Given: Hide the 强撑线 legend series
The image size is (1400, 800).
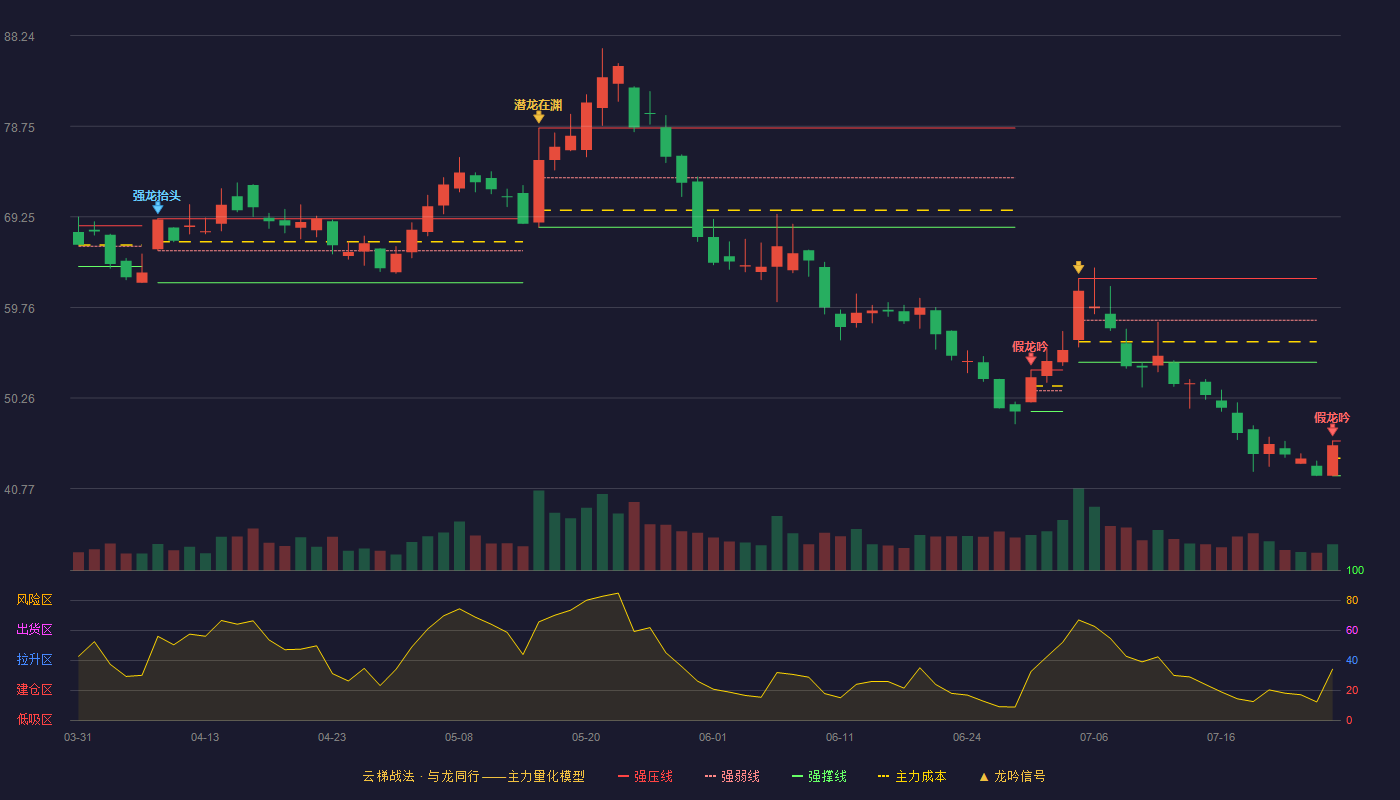Looking at the screenshot, I should [819, 776].
